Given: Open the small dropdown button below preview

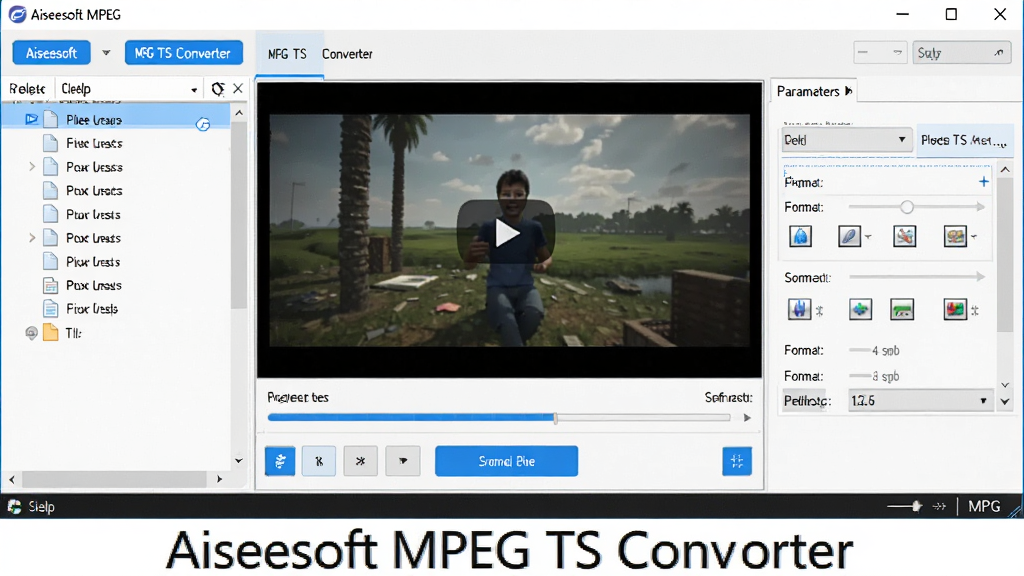Looking at the screenshot, I should (x=403, y=461).
